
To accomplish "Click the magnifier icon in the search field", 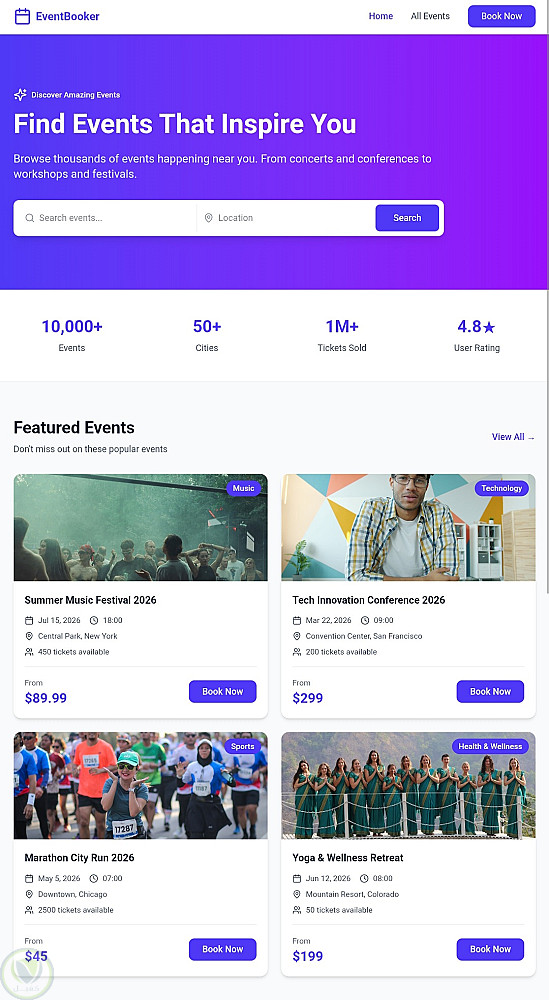I will (29, 218).
